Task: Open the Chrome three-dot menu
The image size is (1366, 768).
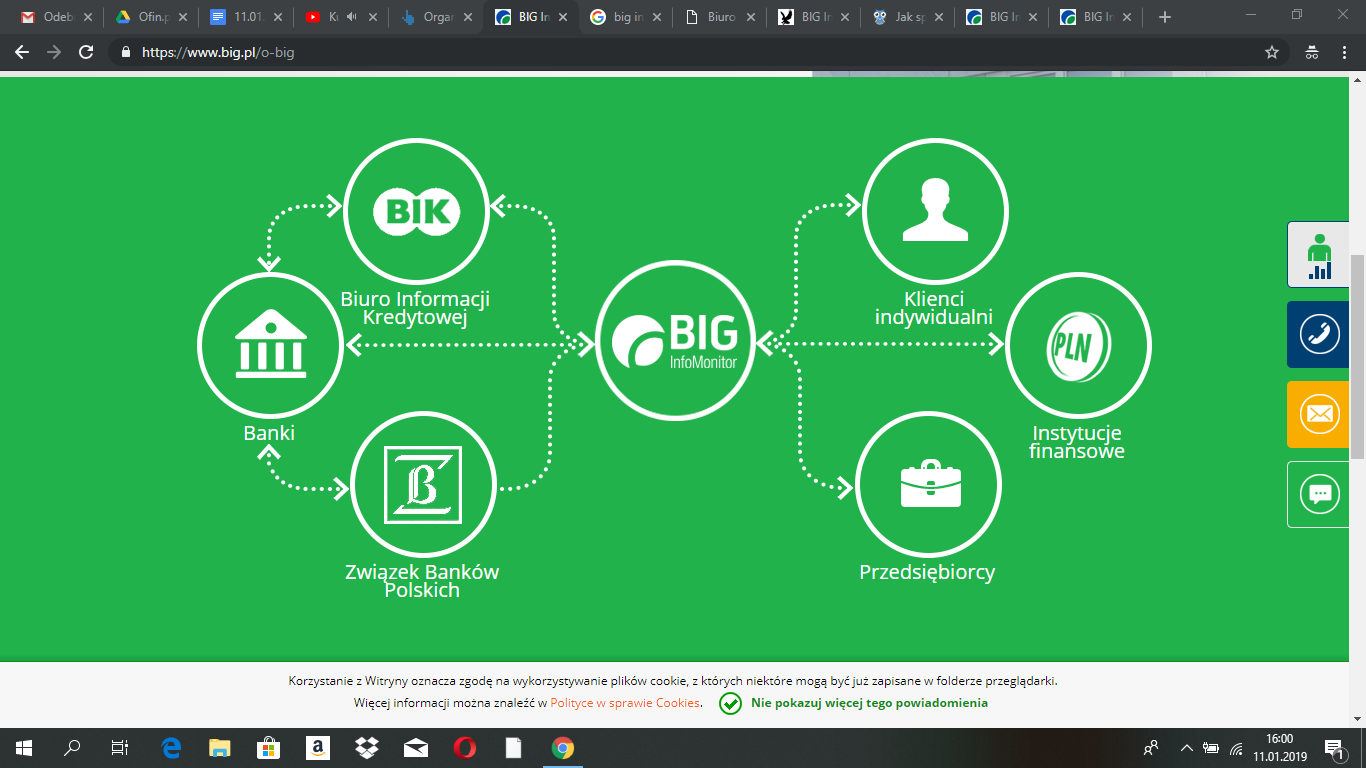Action: coord(1345,52)
